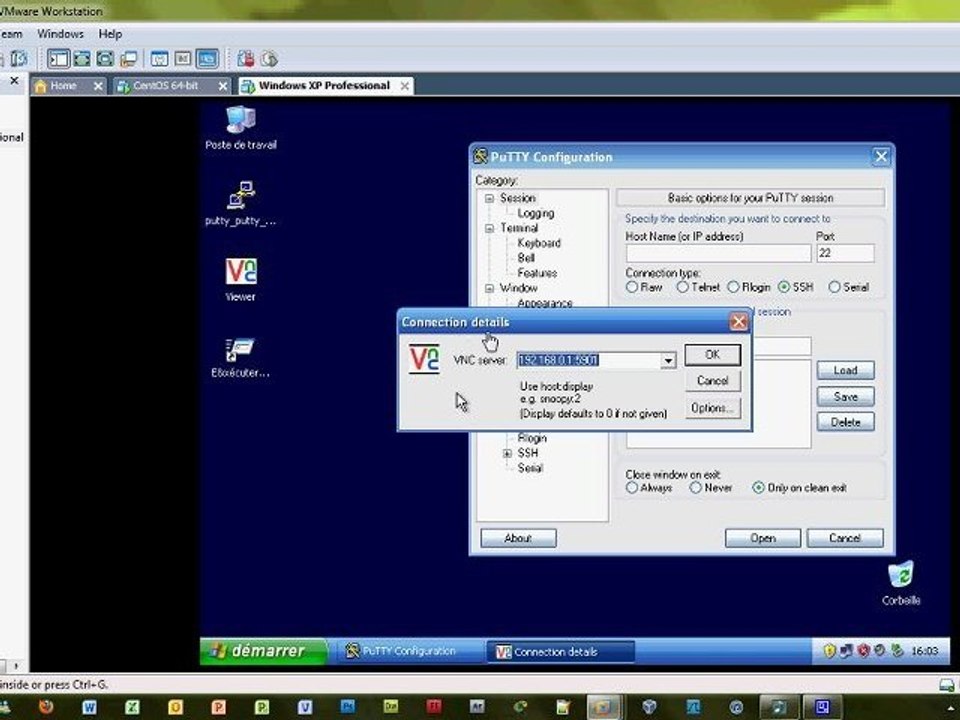Open the Help menu in VMware
The height and width of the screenshot is (720, 960).
(x=110, y=34)
